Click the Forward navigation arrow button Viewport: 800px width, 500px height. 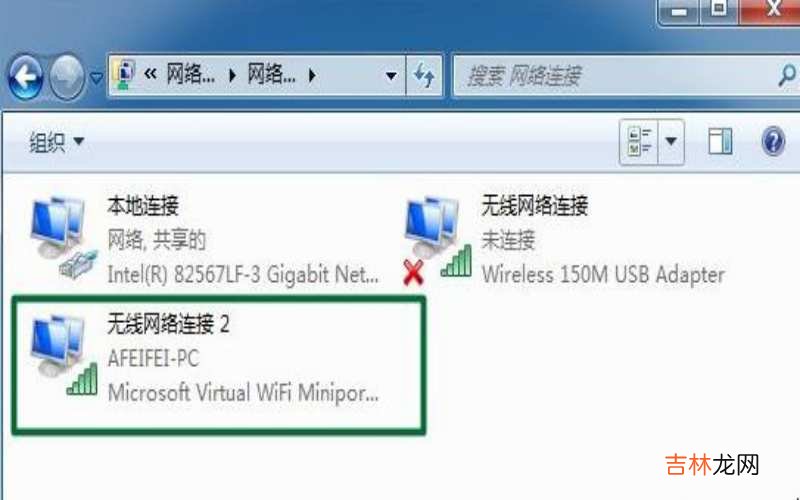point(67,77)
